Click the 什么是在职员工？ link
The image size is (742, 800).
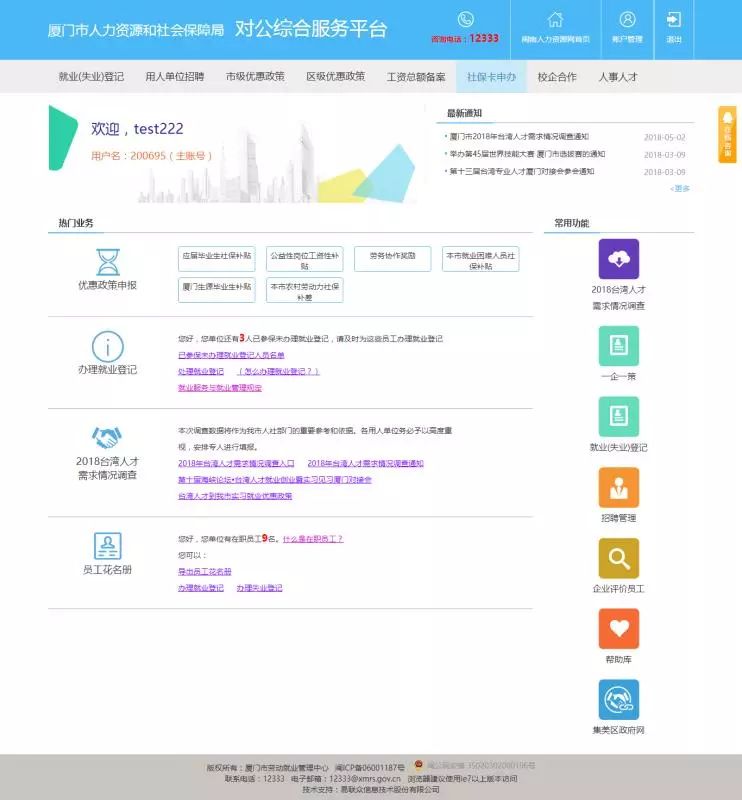pos(313,539)
